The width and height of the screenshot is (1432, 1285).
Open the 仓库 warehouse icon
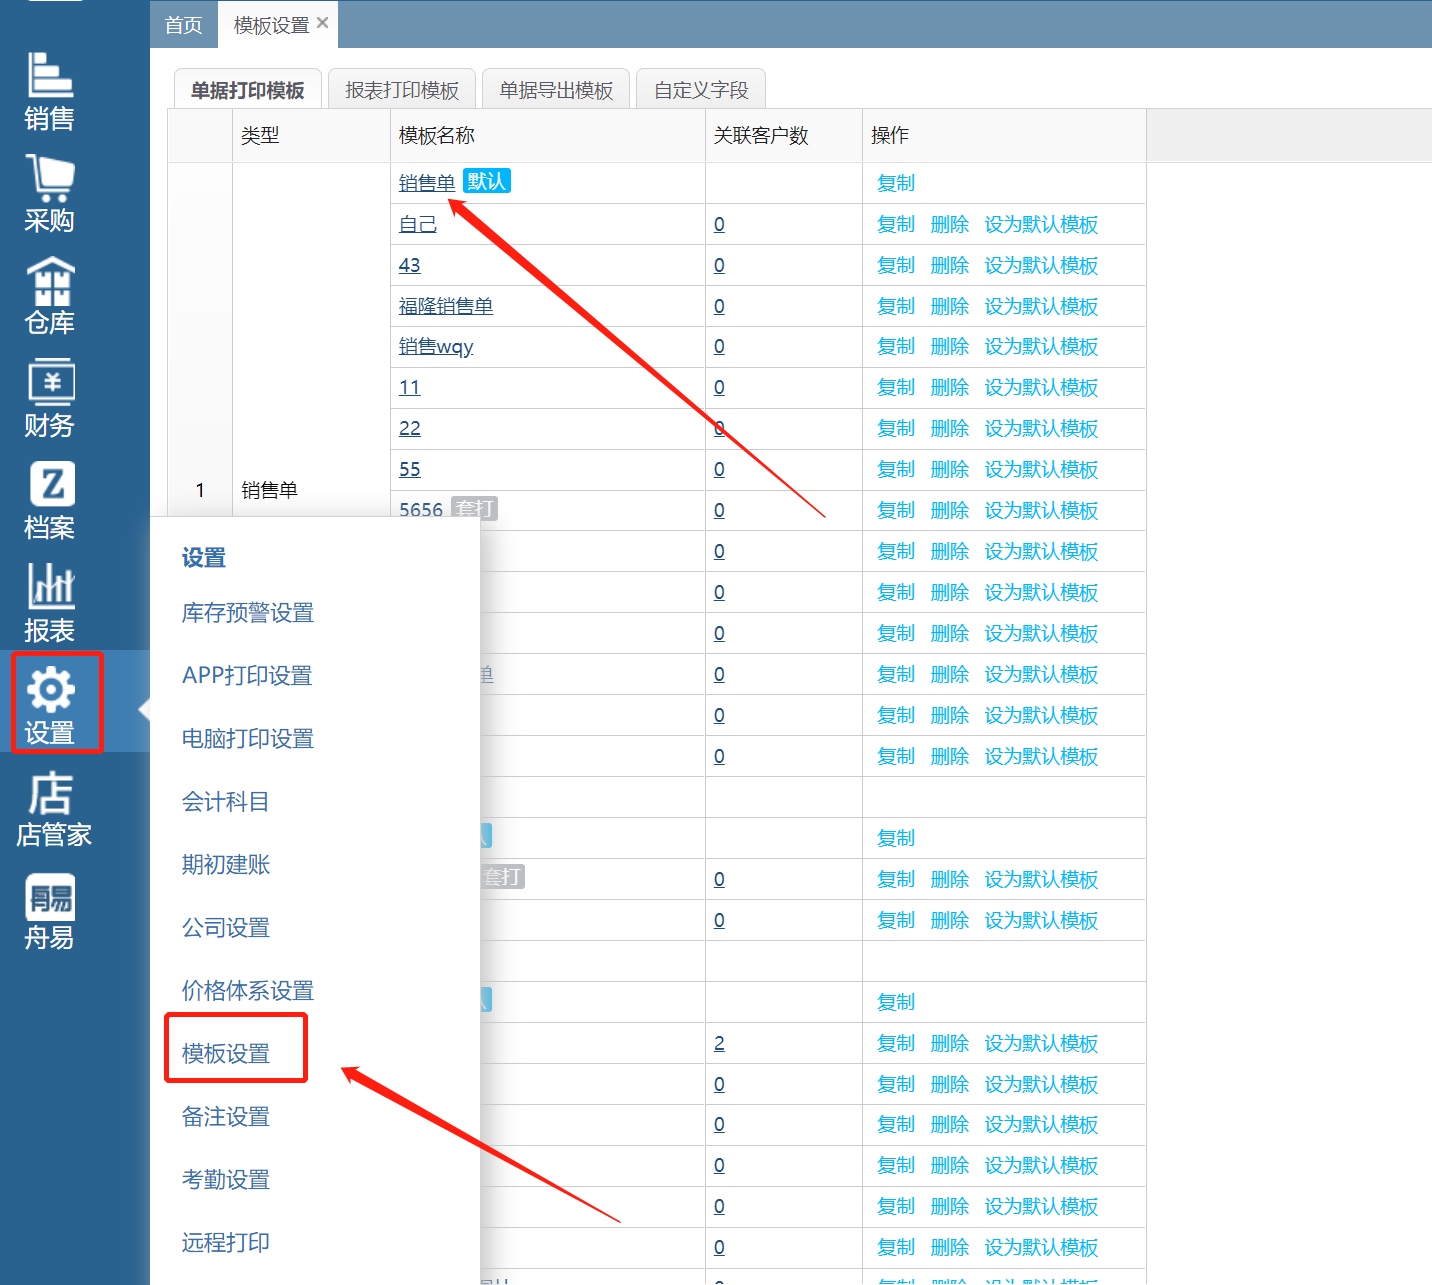point(49,296)
